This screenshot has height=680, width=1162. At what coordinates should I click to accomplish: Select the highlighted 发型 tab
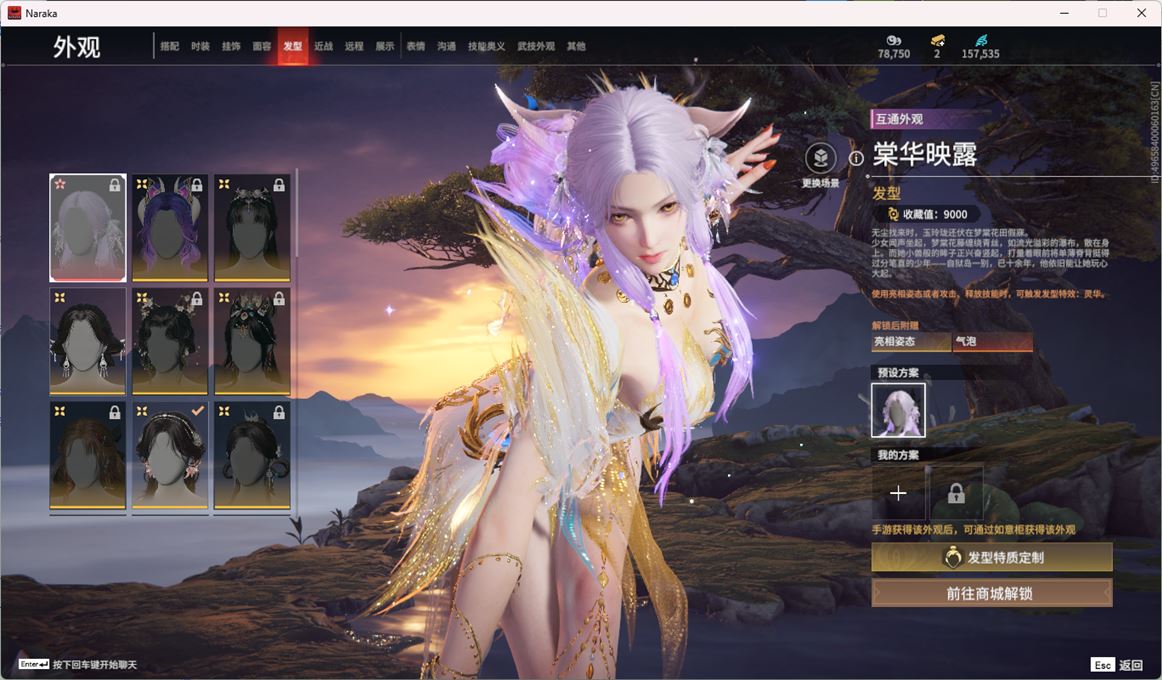293,46
